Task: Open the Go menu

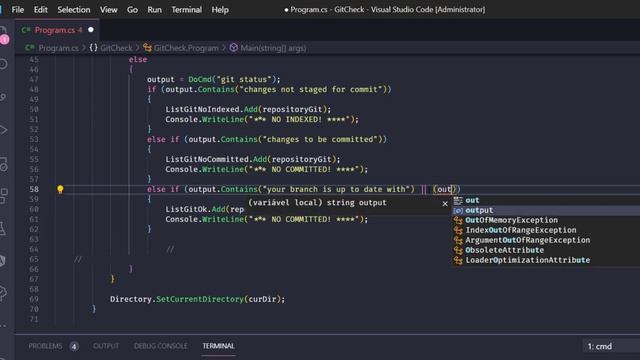Action: pyautogui.click(x=132, y=9)
